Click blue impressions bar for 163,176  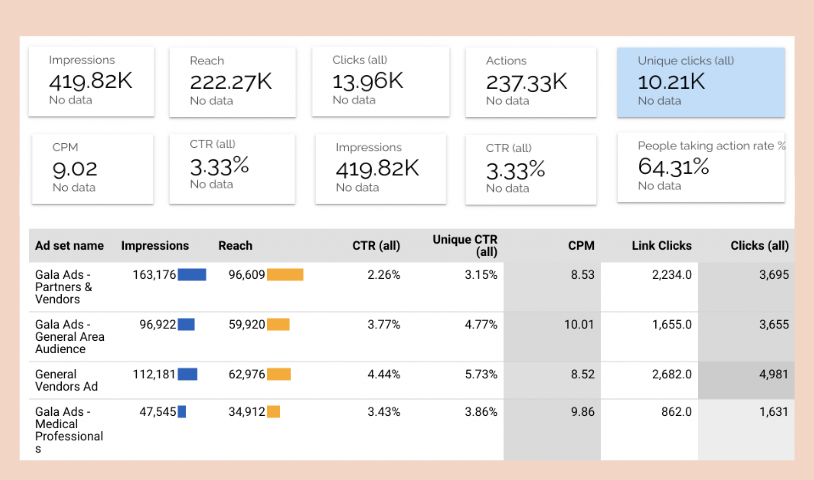tap(192, 275)
